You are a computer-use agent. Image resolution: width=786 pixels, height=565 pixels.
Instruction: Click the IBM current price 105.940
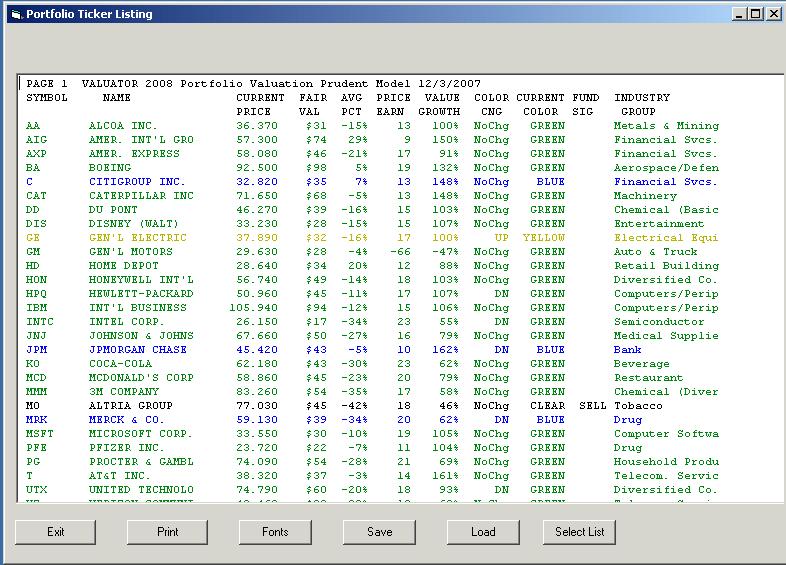254,308
